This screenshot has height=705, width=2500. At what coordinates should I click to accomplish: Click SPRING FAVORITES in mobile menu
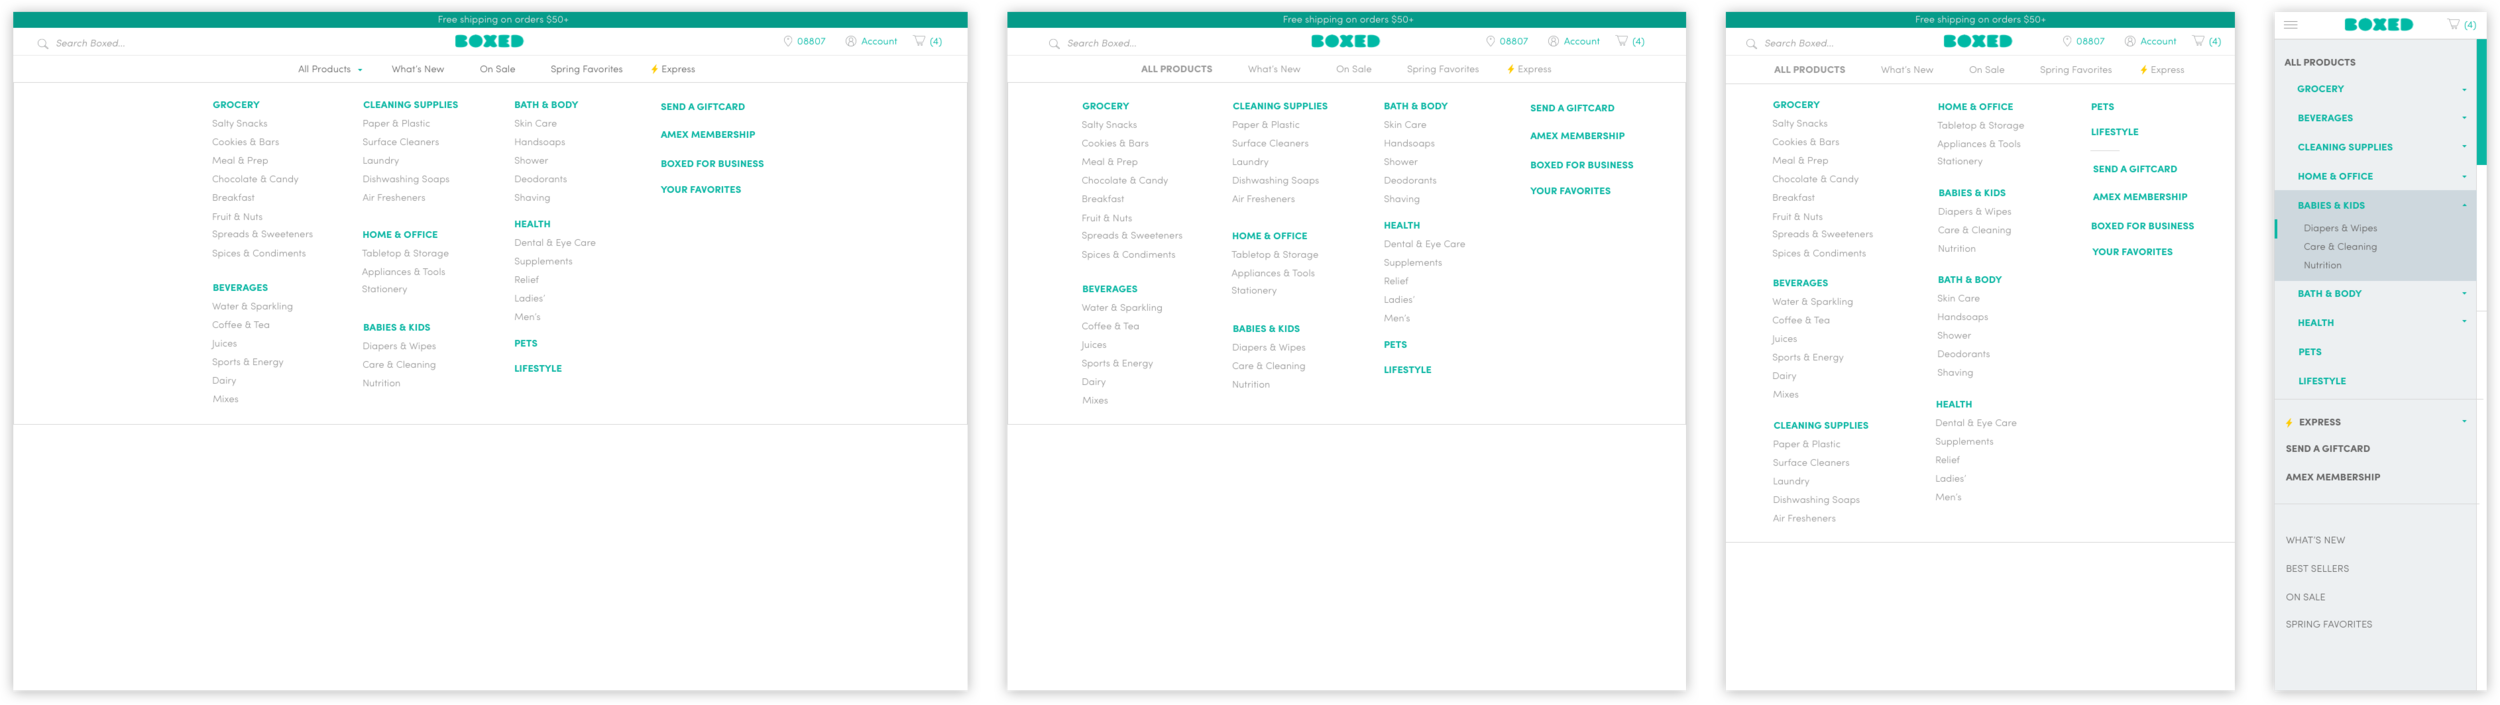2328,625
